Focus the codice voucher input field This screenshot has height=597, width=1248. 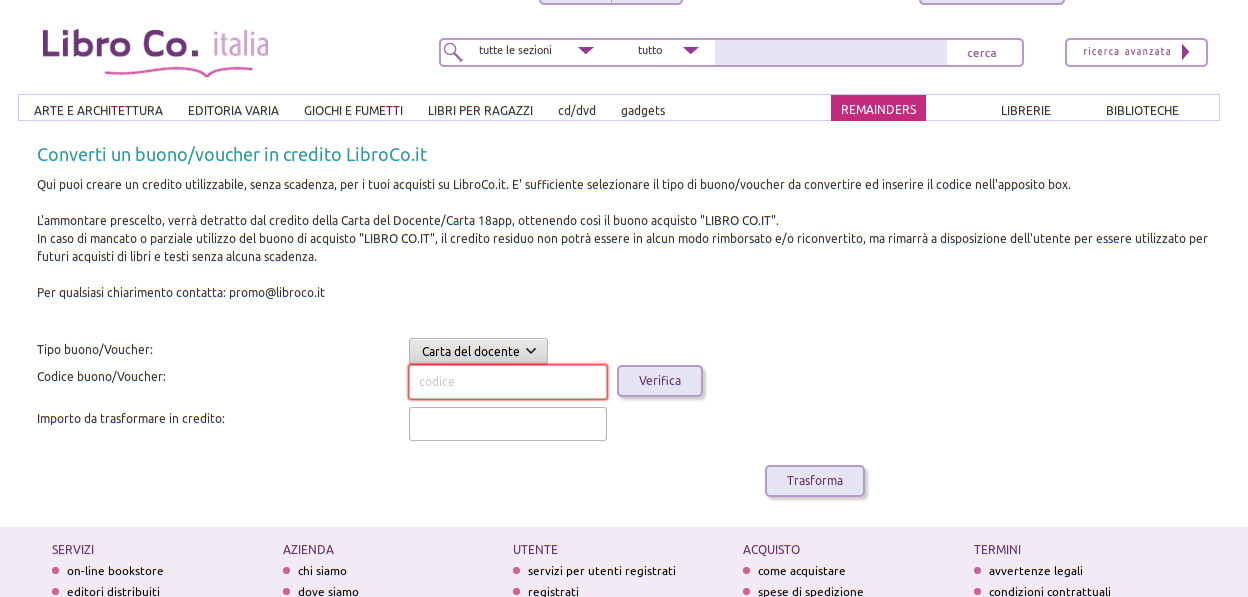[507, 382]
